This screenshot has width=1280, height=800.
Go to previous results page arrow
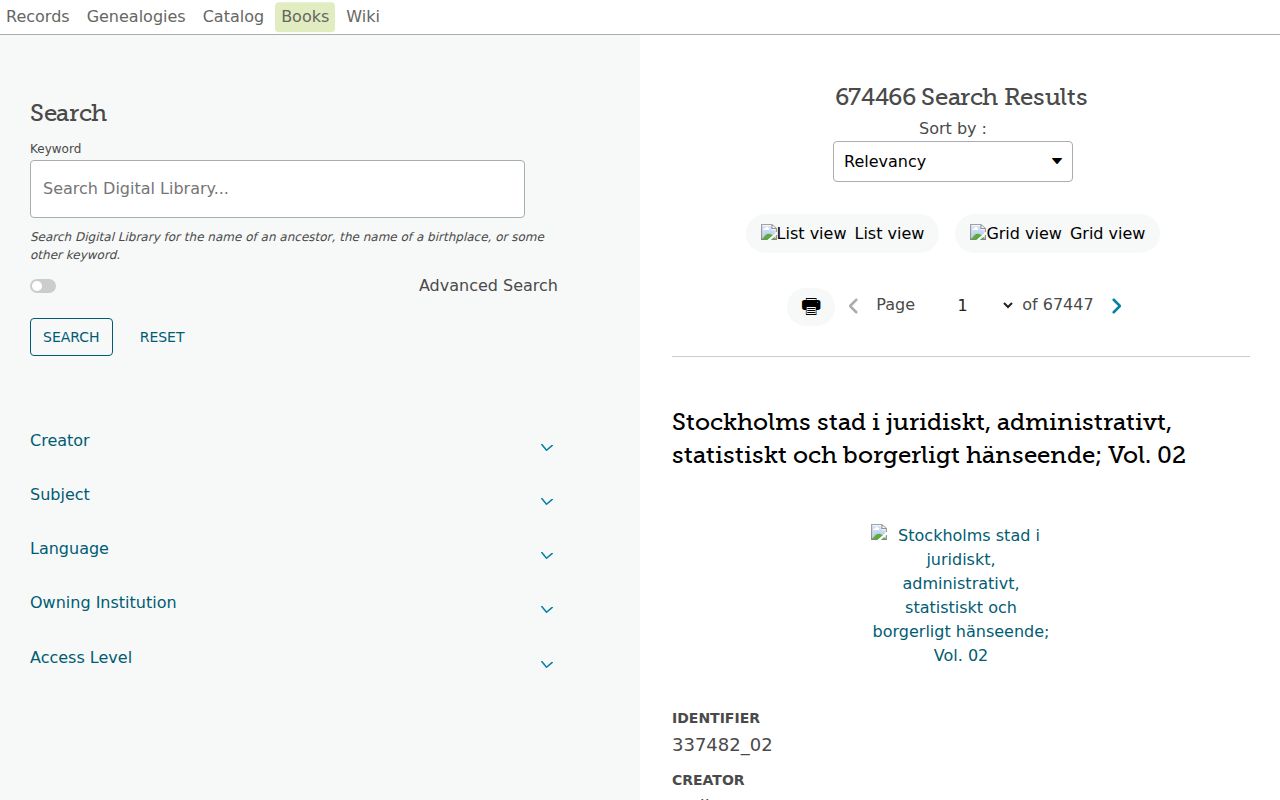coord(853,306)
